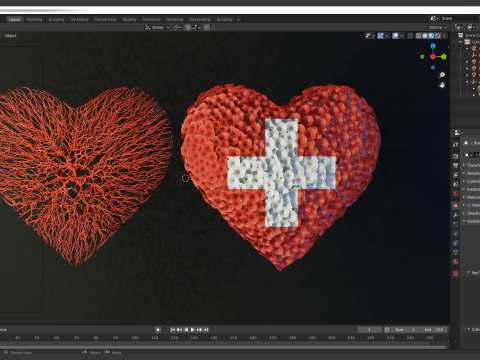Open the viewport shading options dropdown
The height and width of the screenshot is (360, 480).
(444, 36)
